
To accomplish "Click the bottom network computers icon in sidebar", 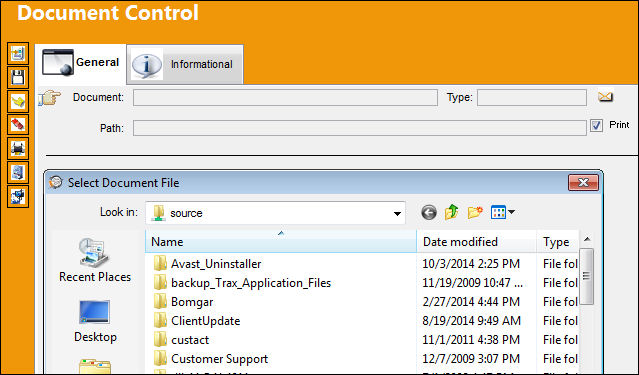I will pyautogui.click(x=18, y=196).
